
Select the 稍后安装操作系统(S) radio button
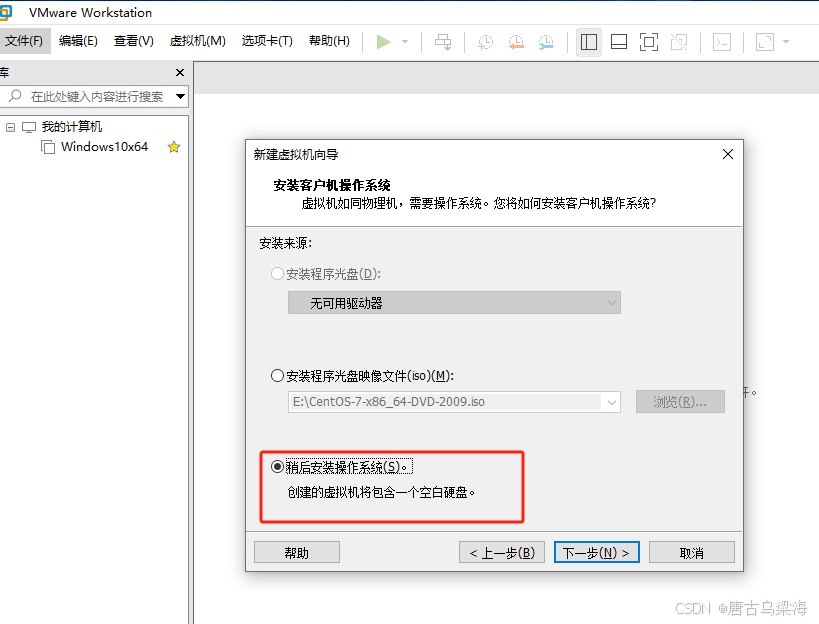tap(277, 466)
